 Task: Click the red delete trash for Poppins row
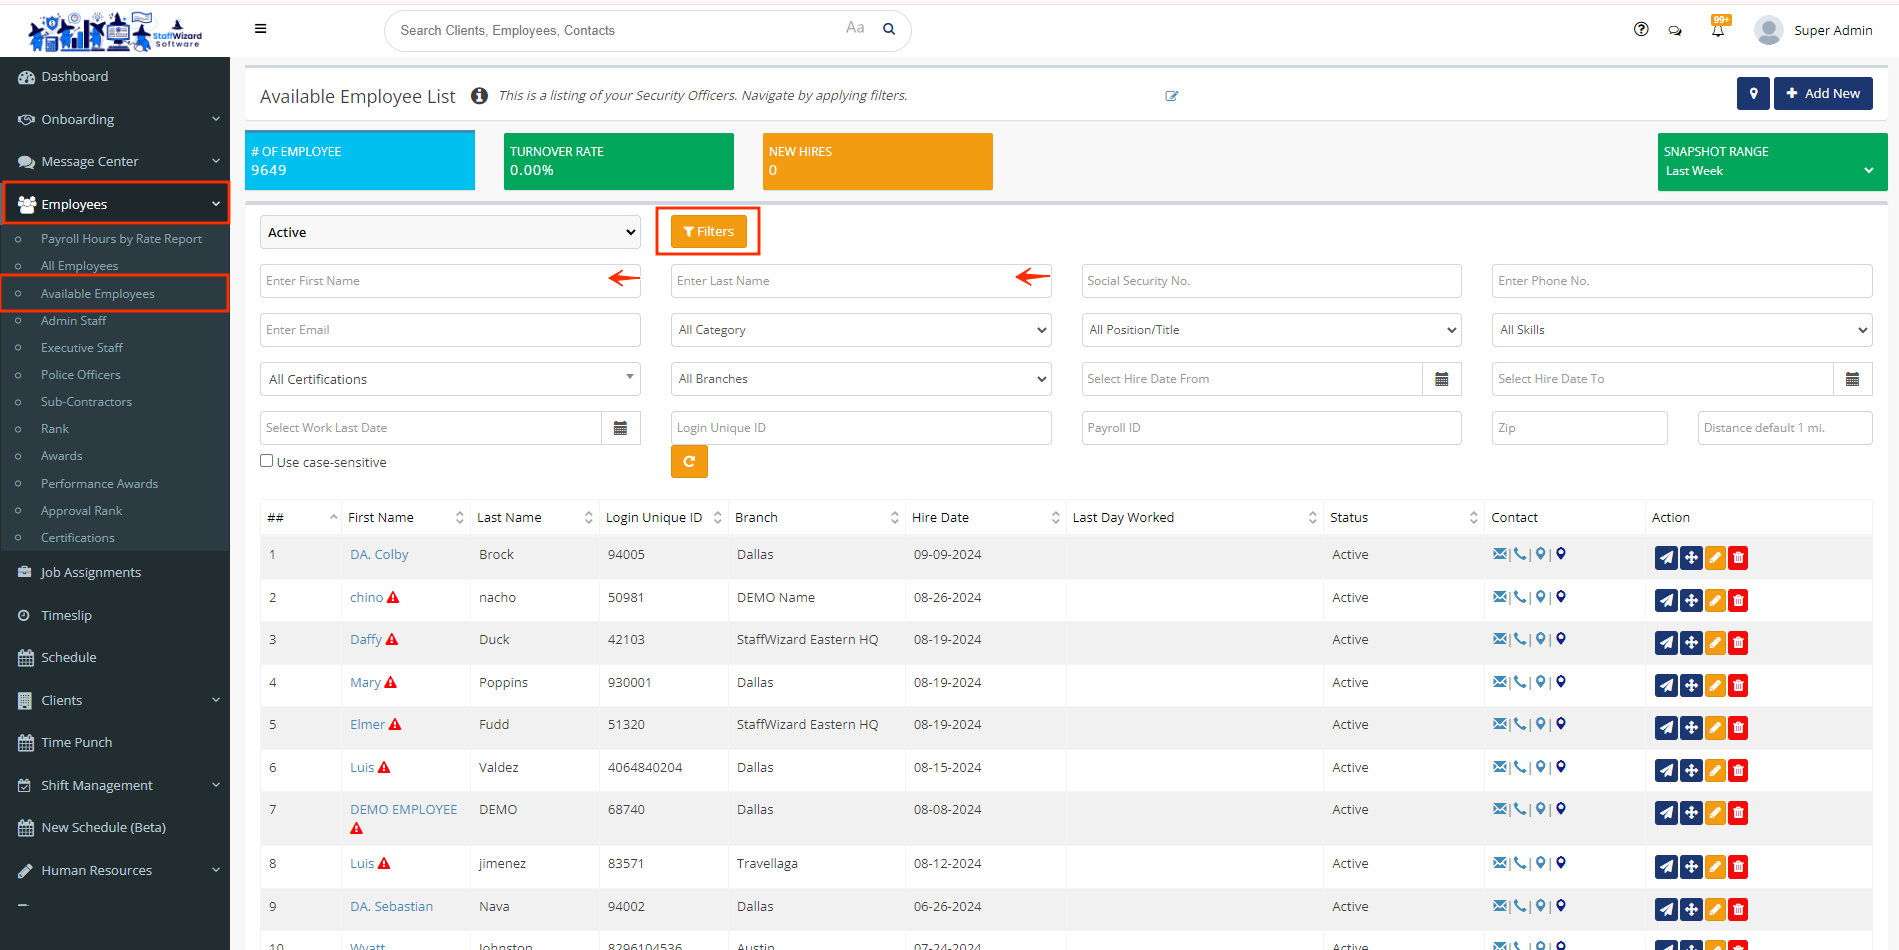(x=1738, y=686)
